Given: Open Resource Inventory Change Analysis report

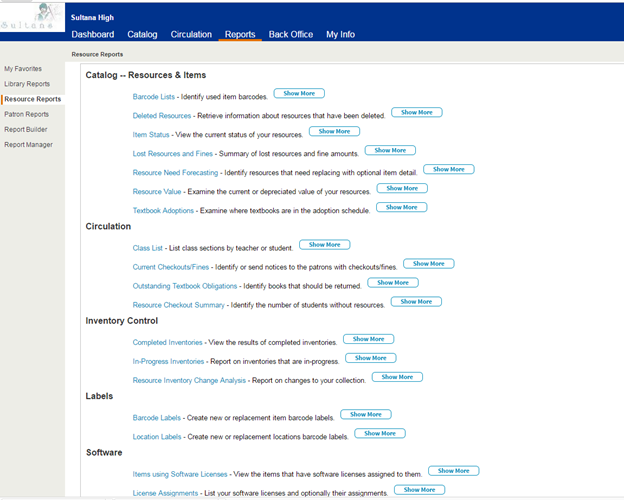Looking at the screenshot, I should click(x=189, y=381).
